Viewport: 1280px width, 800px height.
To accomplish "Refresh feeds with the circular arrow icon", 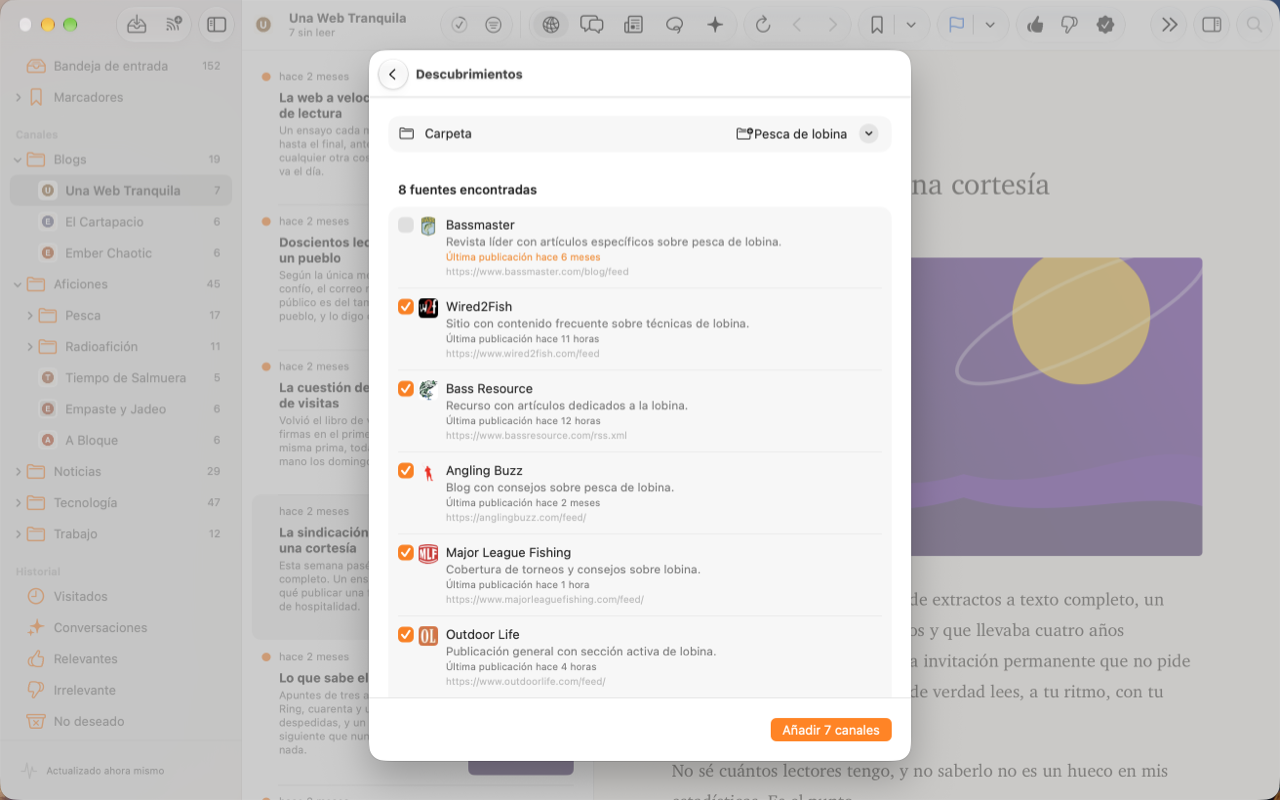I will 763,25.
